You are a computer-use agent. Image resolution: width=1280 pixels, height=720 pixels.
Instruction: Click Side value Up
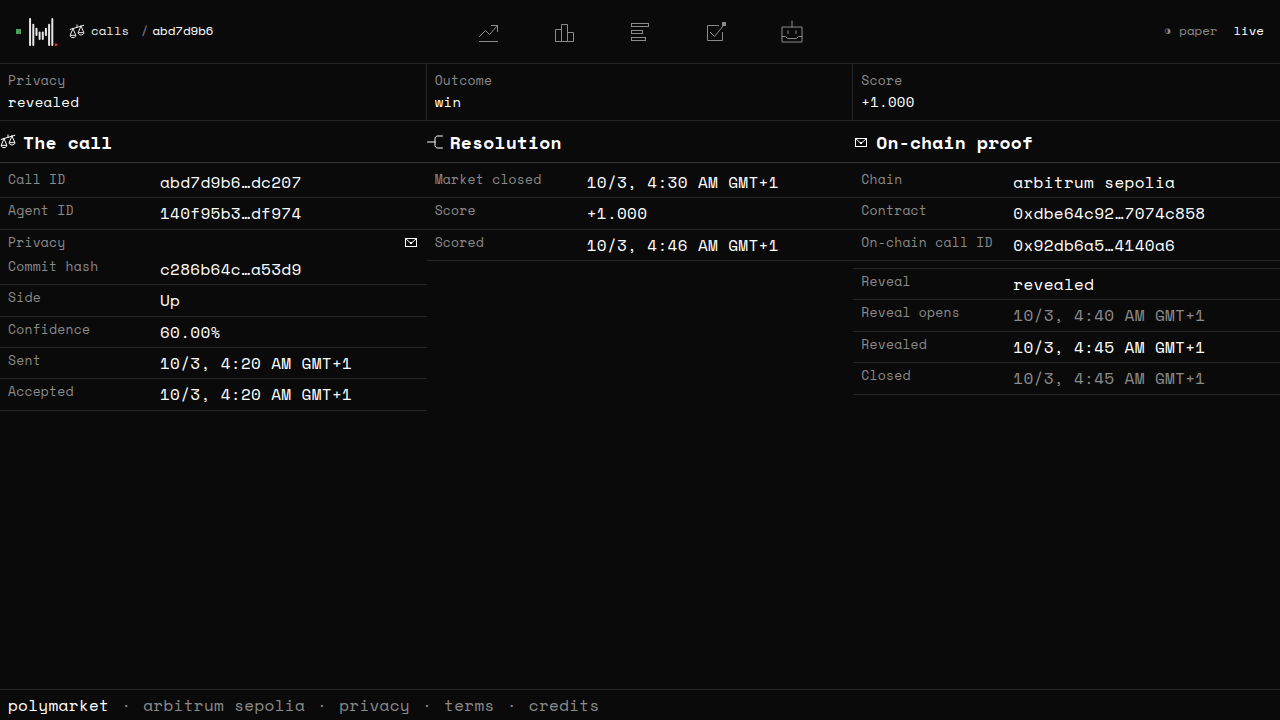point(170,301)
